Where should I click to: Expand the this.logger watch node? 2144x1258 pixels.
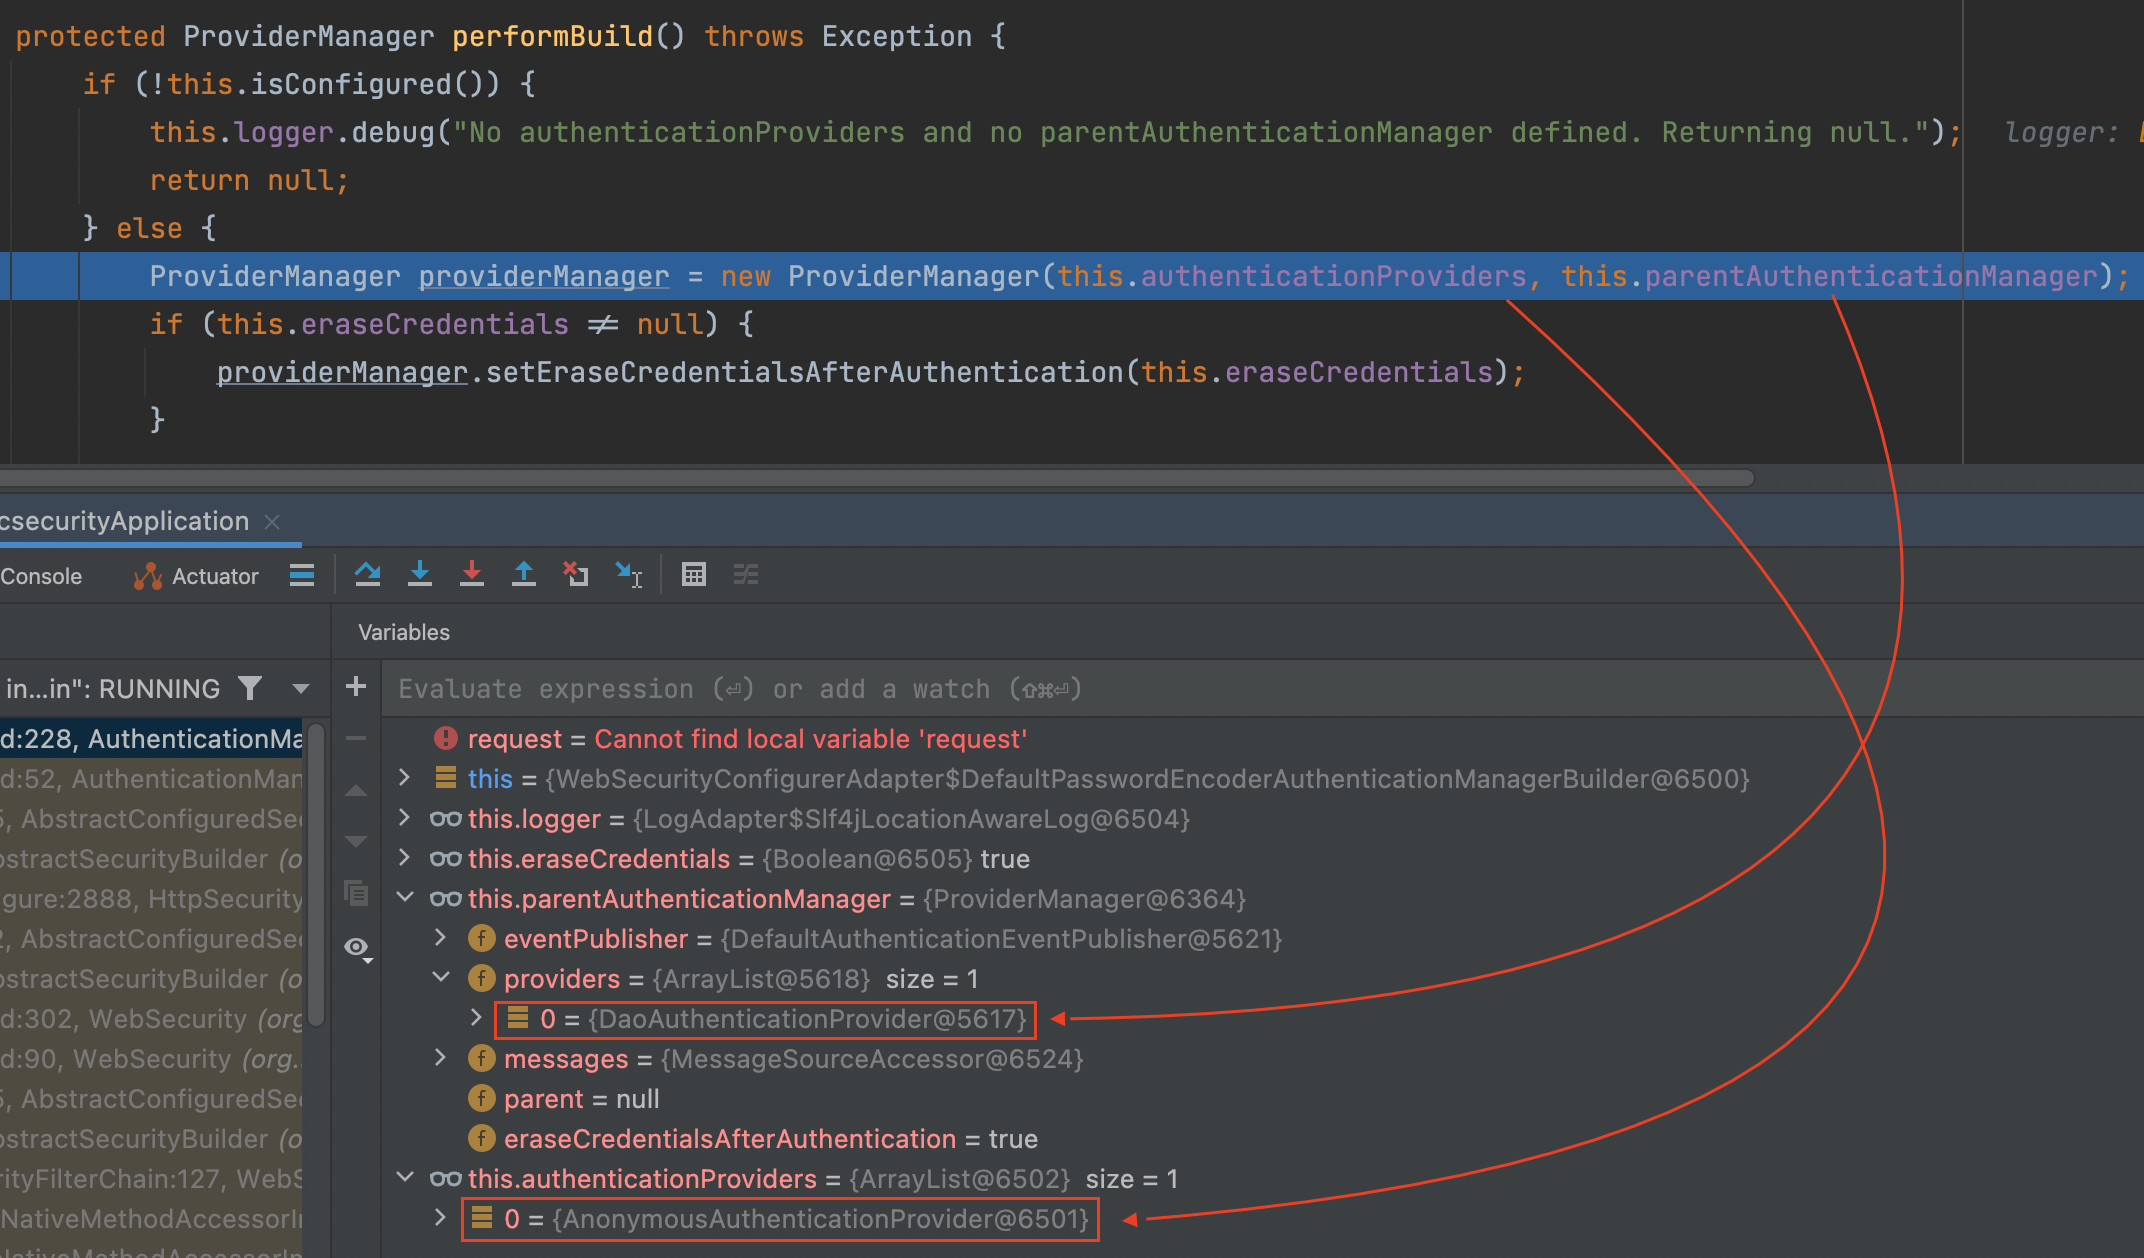click(x=405, y=818)
